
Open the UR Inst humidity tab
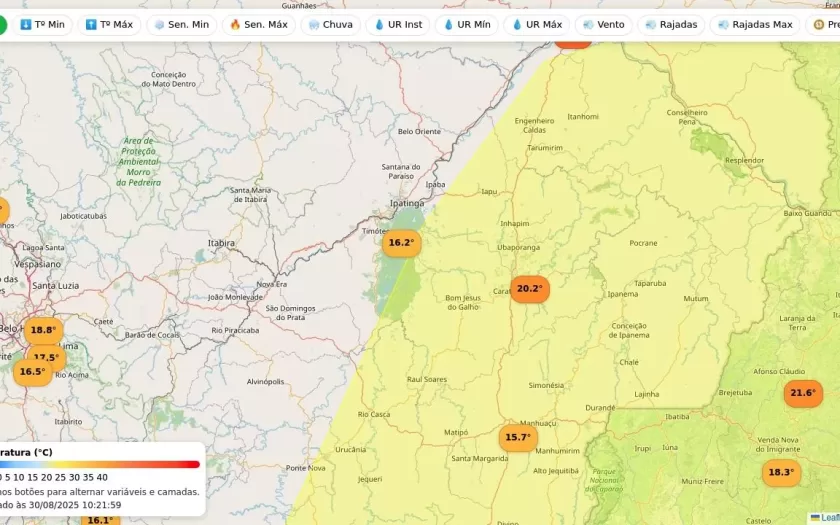click(397, 24)
